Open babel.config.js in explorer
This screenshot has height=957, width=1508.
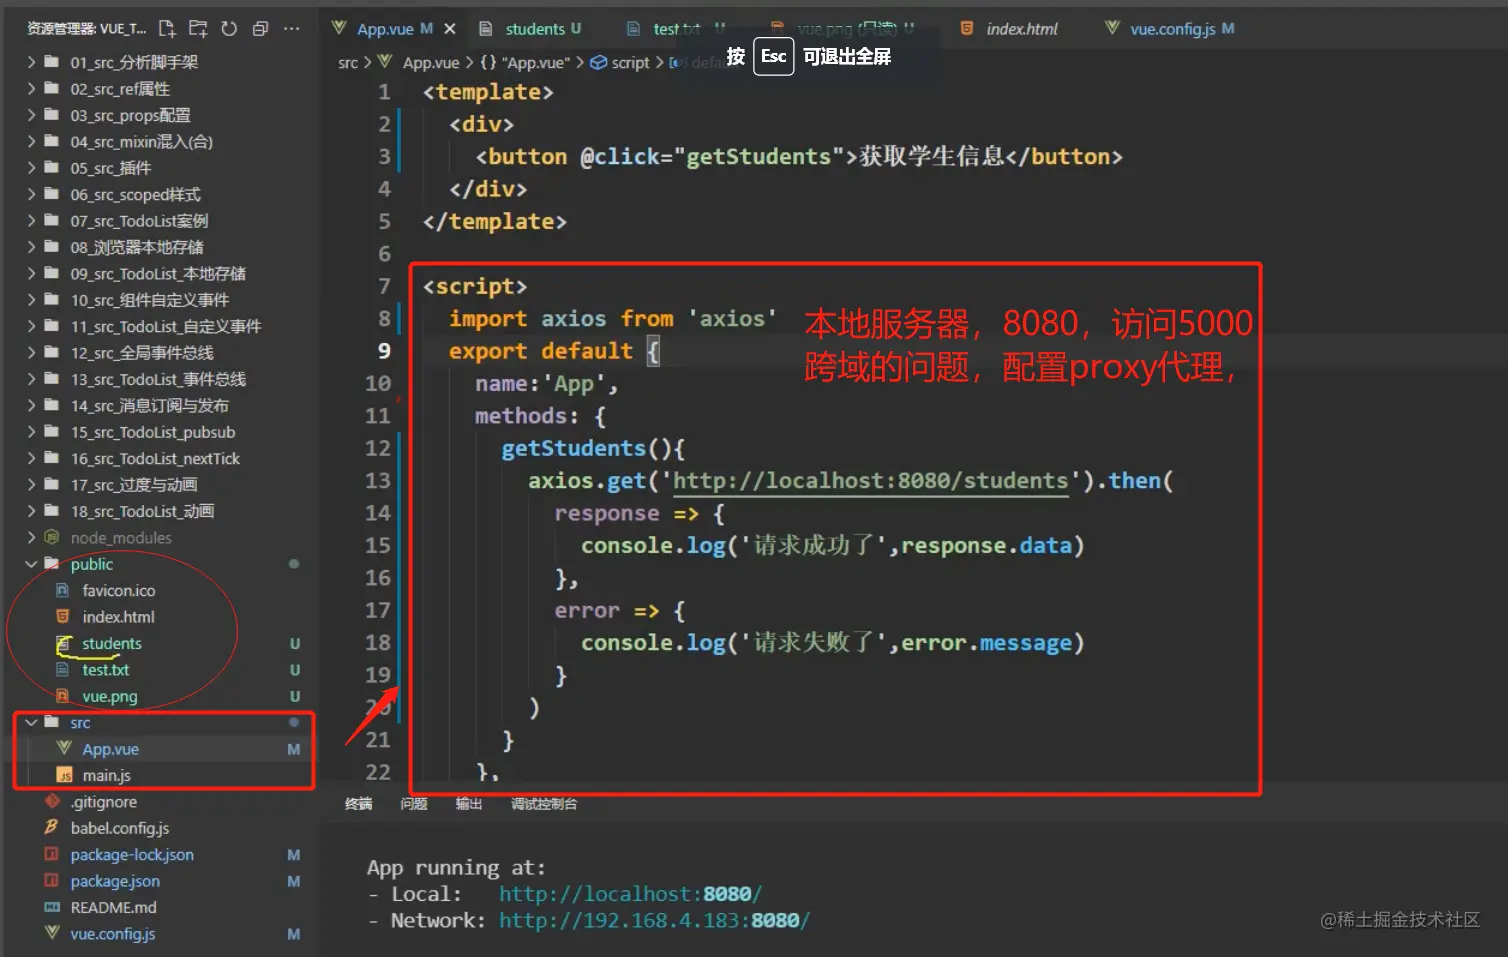(119, 828)
